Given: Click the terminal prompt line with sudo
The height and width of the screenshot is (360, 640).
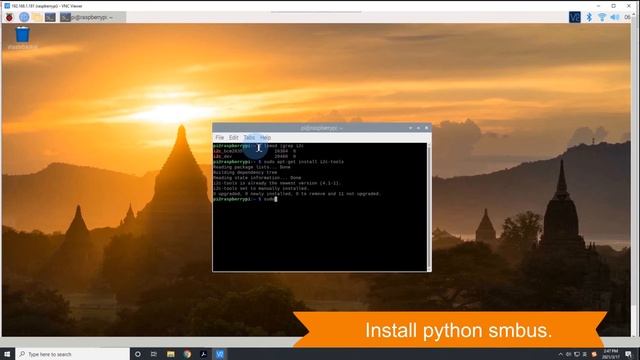Looking at the screenshot, I should click(x=245, y=199).
